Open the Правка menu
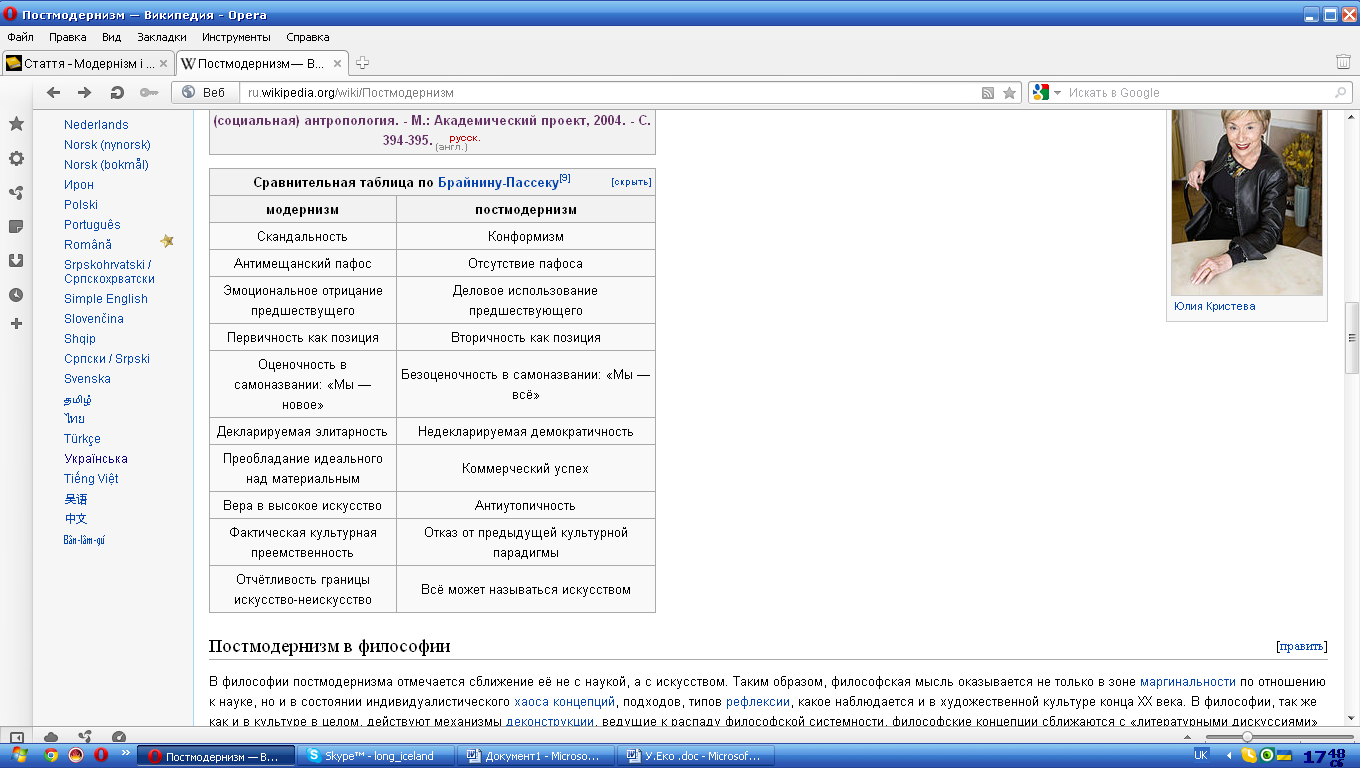 (68, 37)
